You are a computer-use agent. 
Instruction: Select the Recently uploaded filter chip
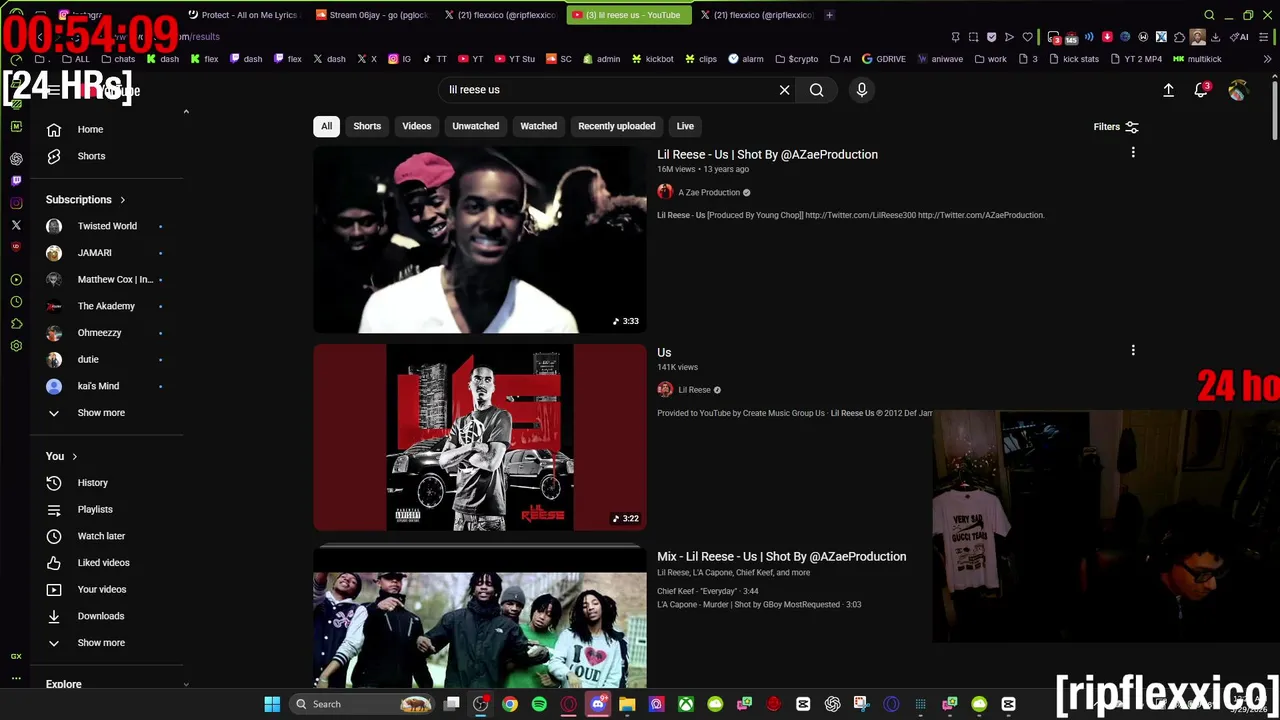pyautogui.click(x=616, y=126)
